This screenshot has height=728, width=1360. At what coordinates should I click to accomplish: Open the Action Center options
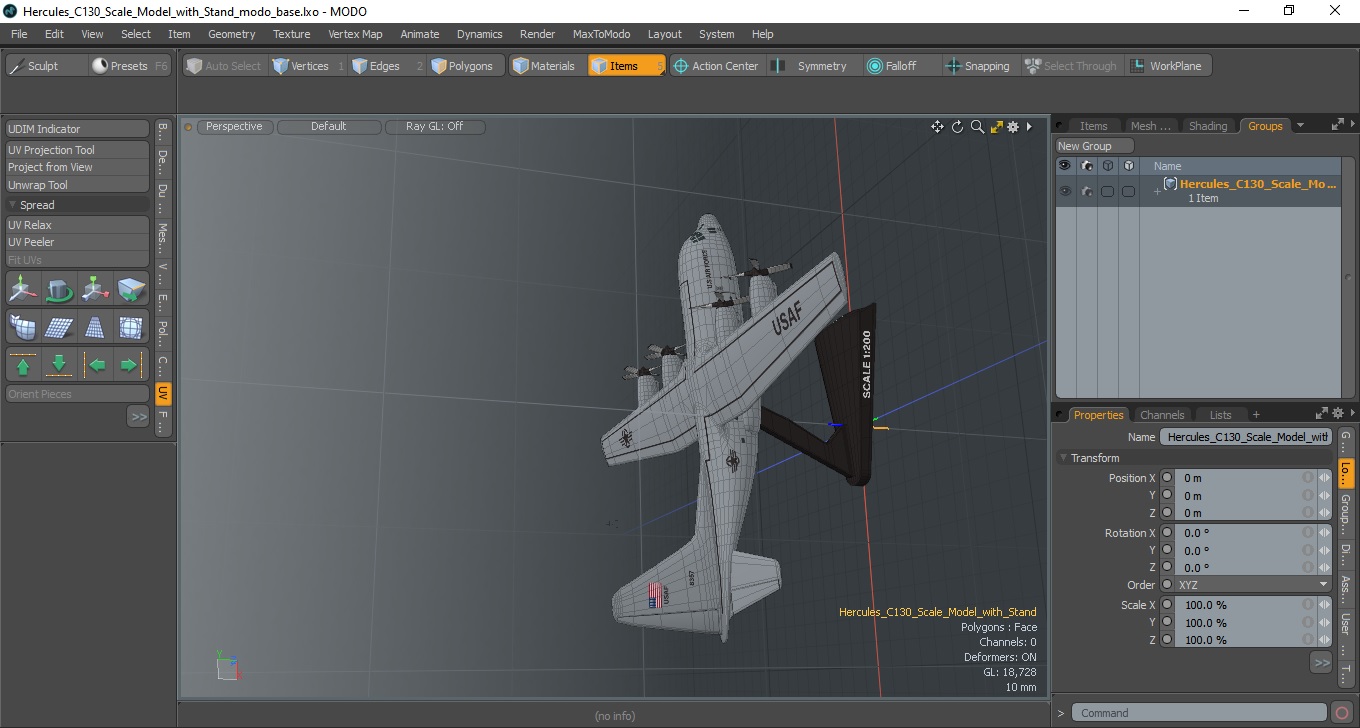[x=718, y=66]
